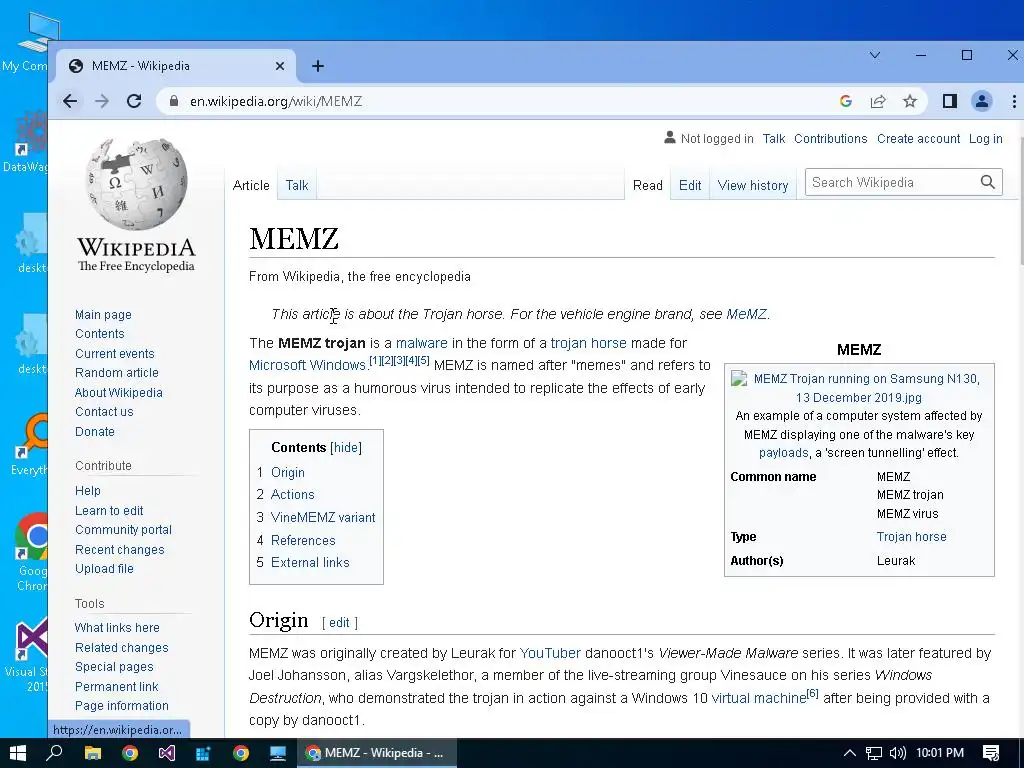Follow the Microsoft Windows link
Viewport: 1024px width, 768px height.
coord(307,365)
